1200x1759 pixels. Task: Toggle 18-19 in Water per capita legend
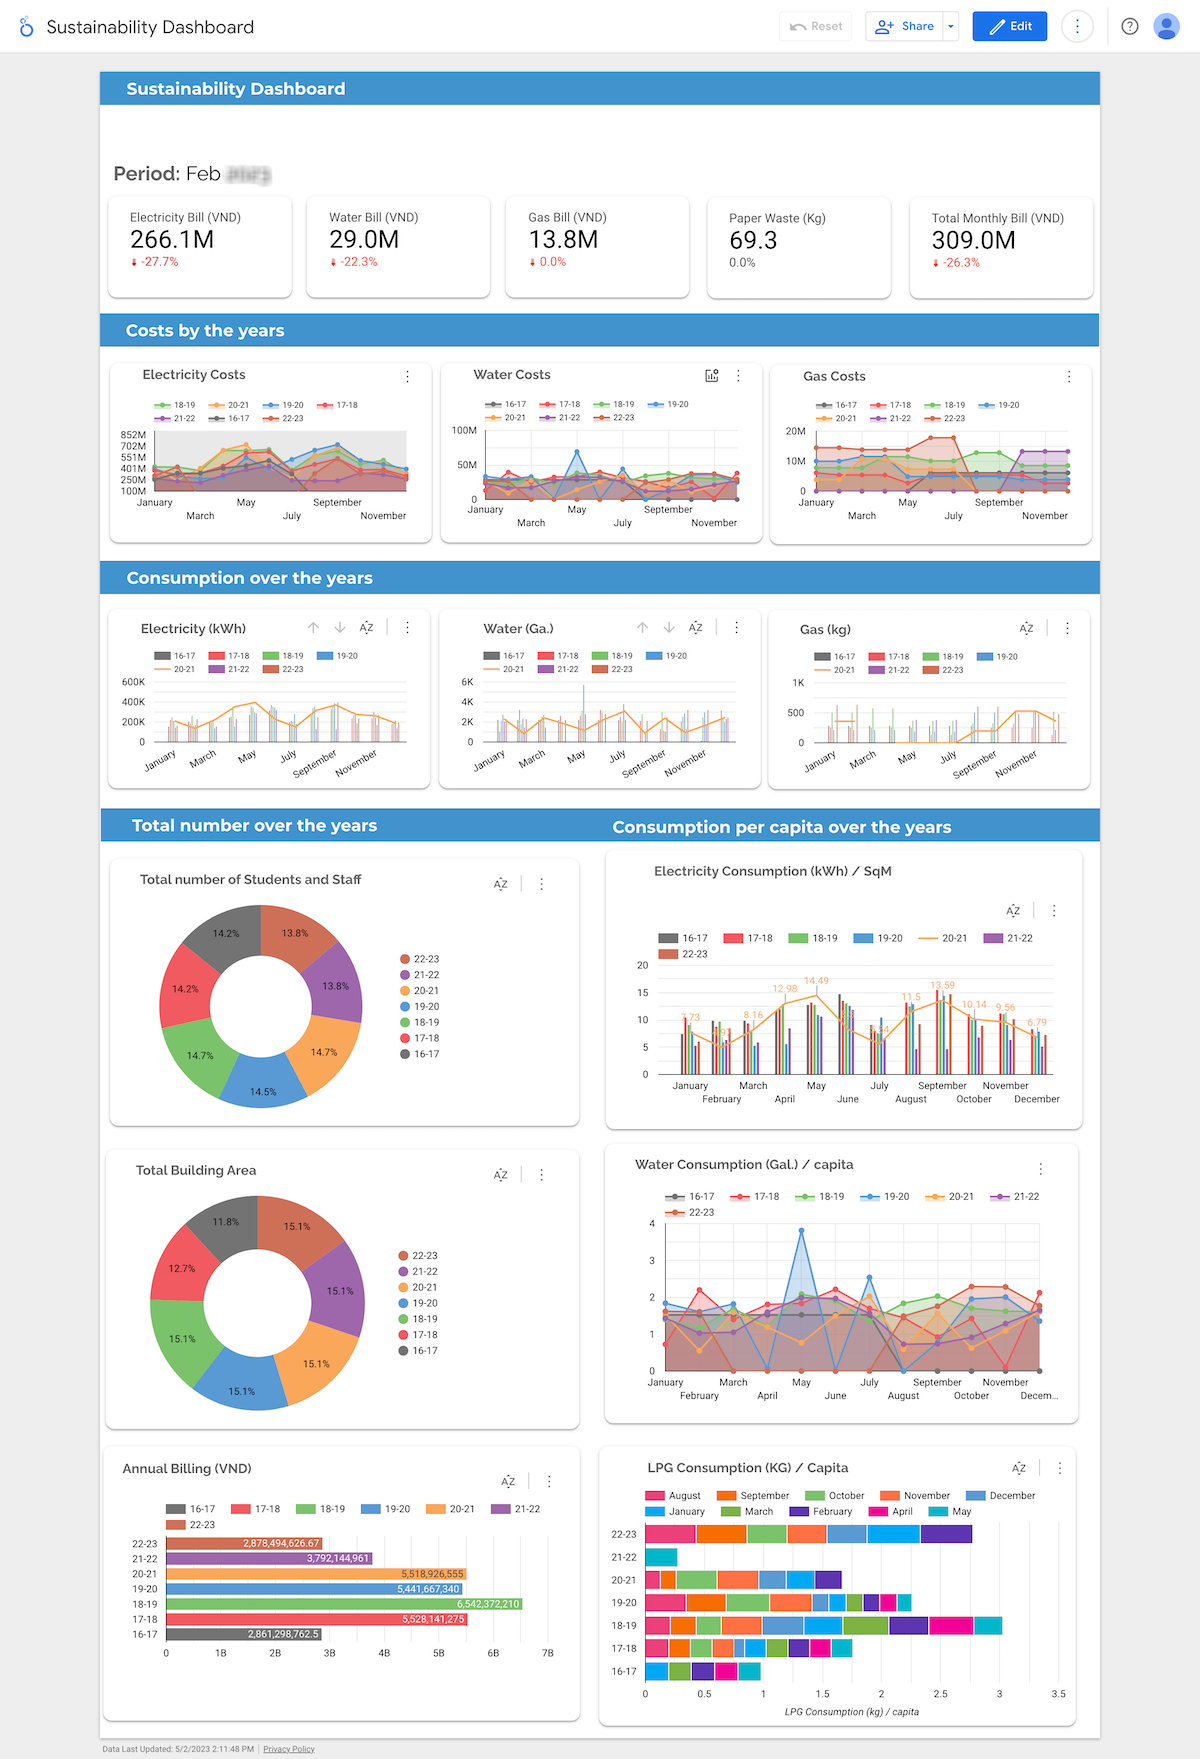click(820, 1196)
